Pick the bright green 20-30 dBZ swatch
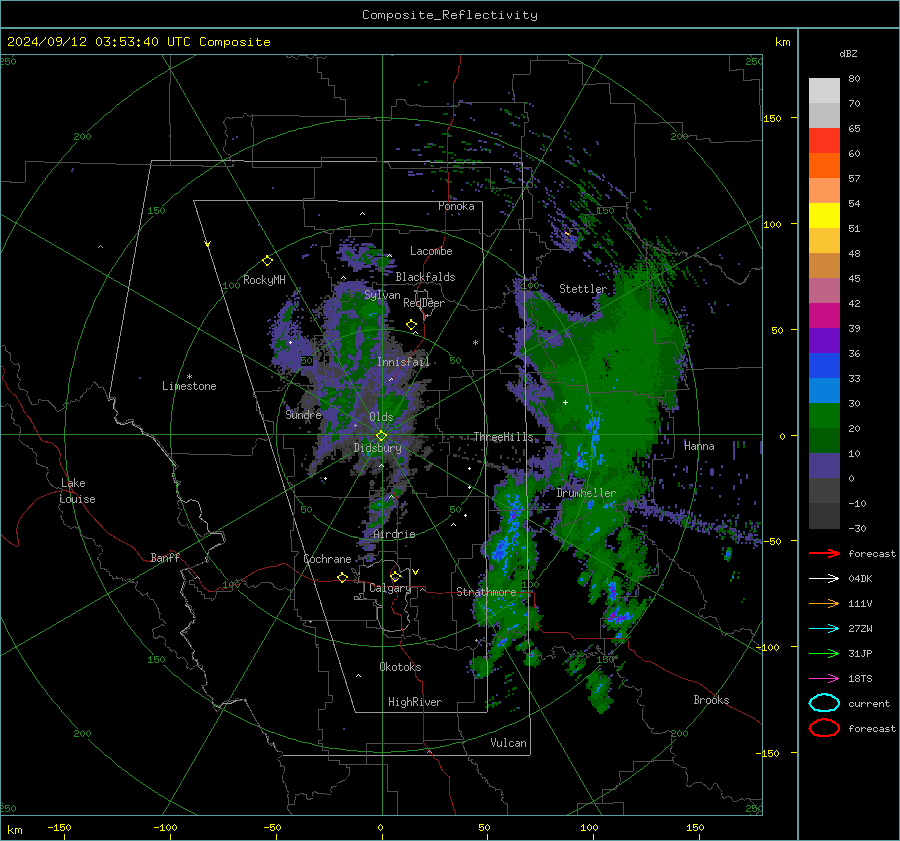This screenshot has height=841, width=900. click(824, 415)
